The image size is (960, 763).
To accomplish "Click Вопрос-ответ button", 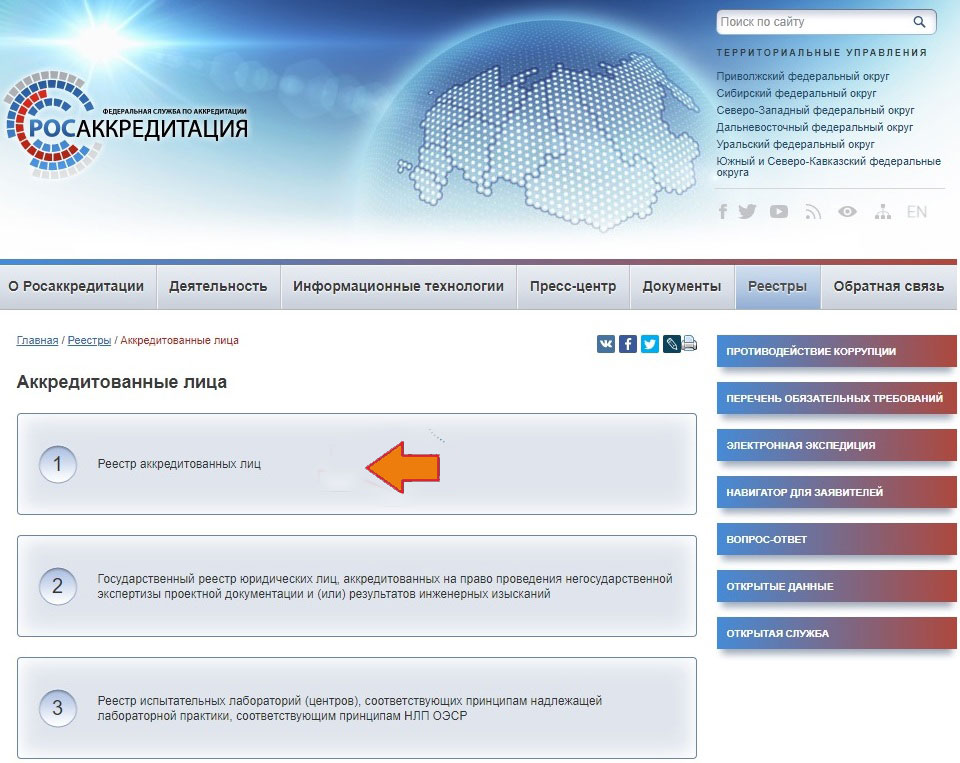I will tap(836, 539).
